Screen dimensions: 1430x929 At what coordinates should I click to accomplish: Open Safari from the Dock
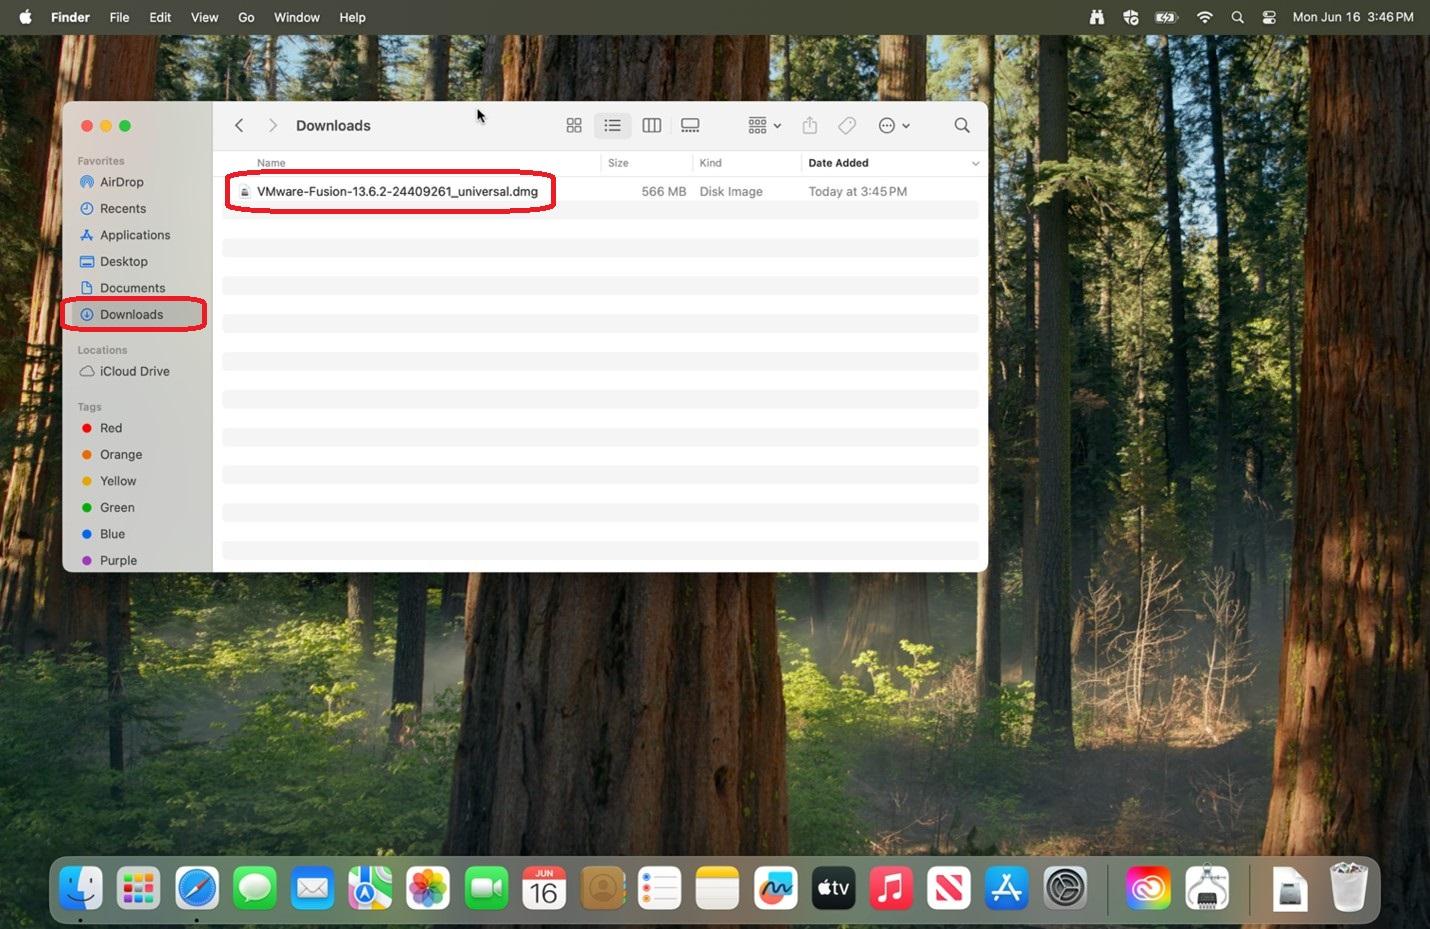(197, 888)
